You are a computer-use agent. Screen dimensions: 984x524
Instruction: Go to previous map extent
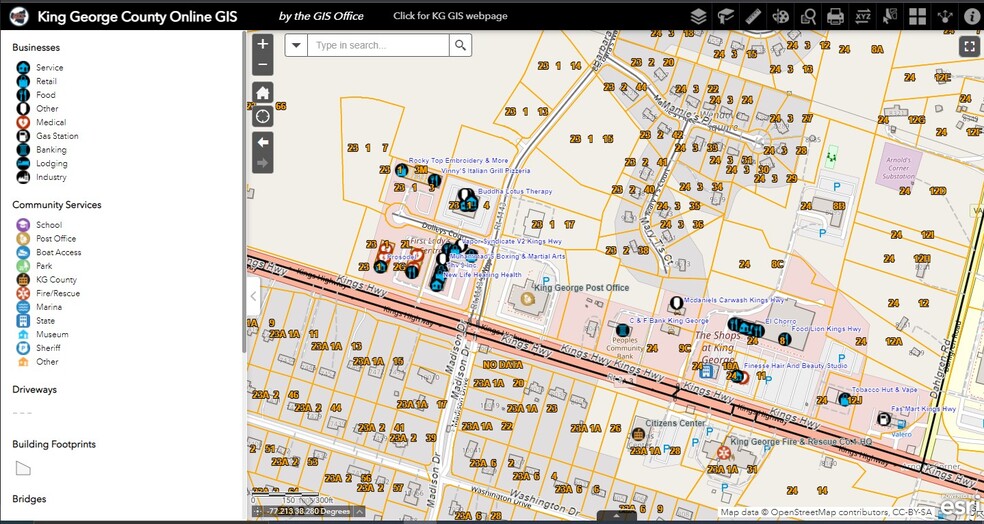263,142
